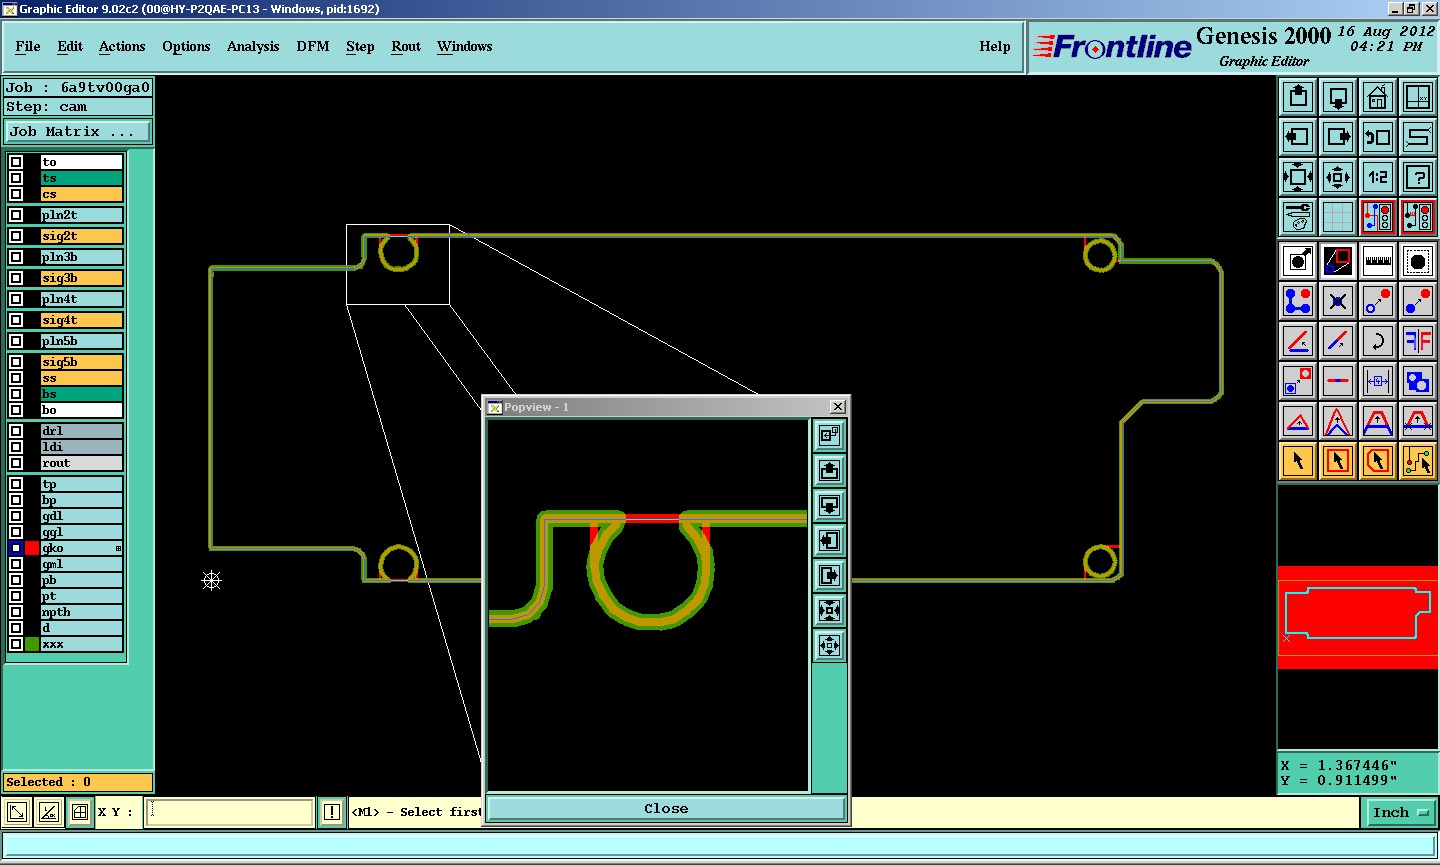Click the octagon feature selection filter icon

coord(1418,261)
